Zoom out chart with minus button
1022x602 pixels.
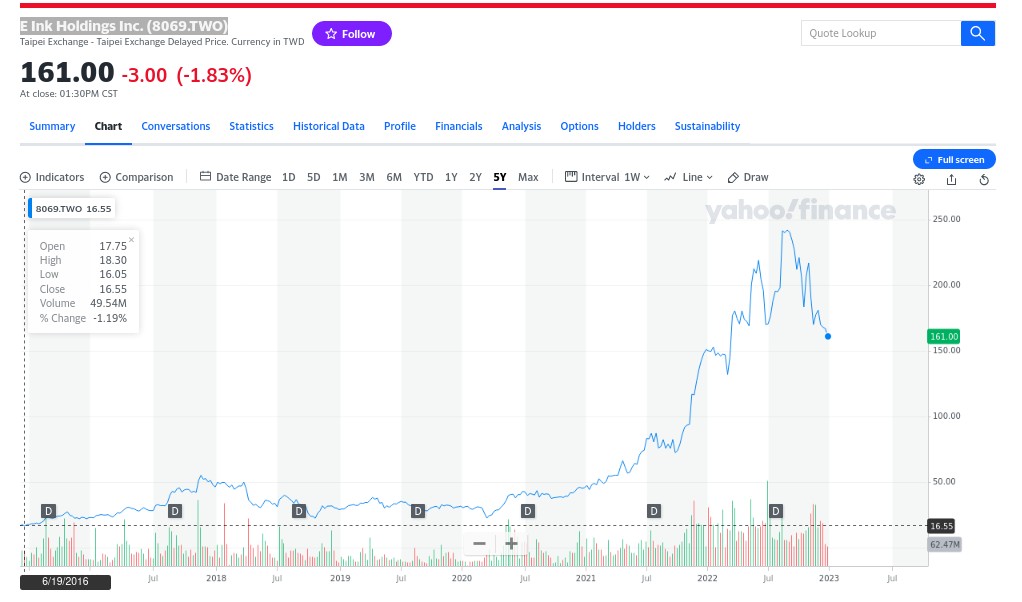[x=479, y=543]
